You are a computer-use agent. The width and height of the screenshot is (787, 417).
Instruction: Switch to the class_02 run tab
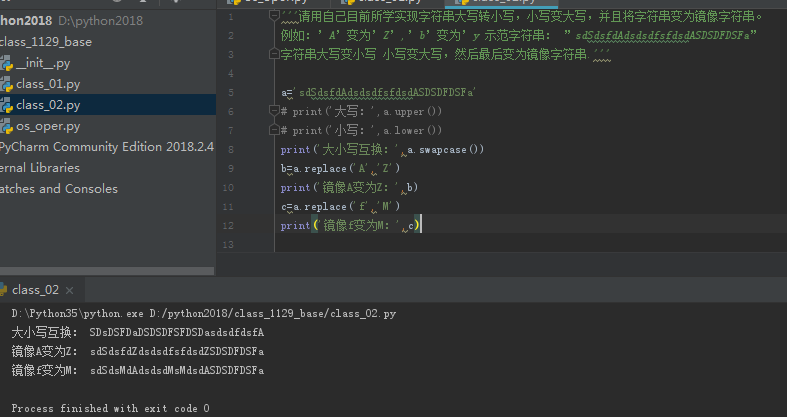(35, 290)
